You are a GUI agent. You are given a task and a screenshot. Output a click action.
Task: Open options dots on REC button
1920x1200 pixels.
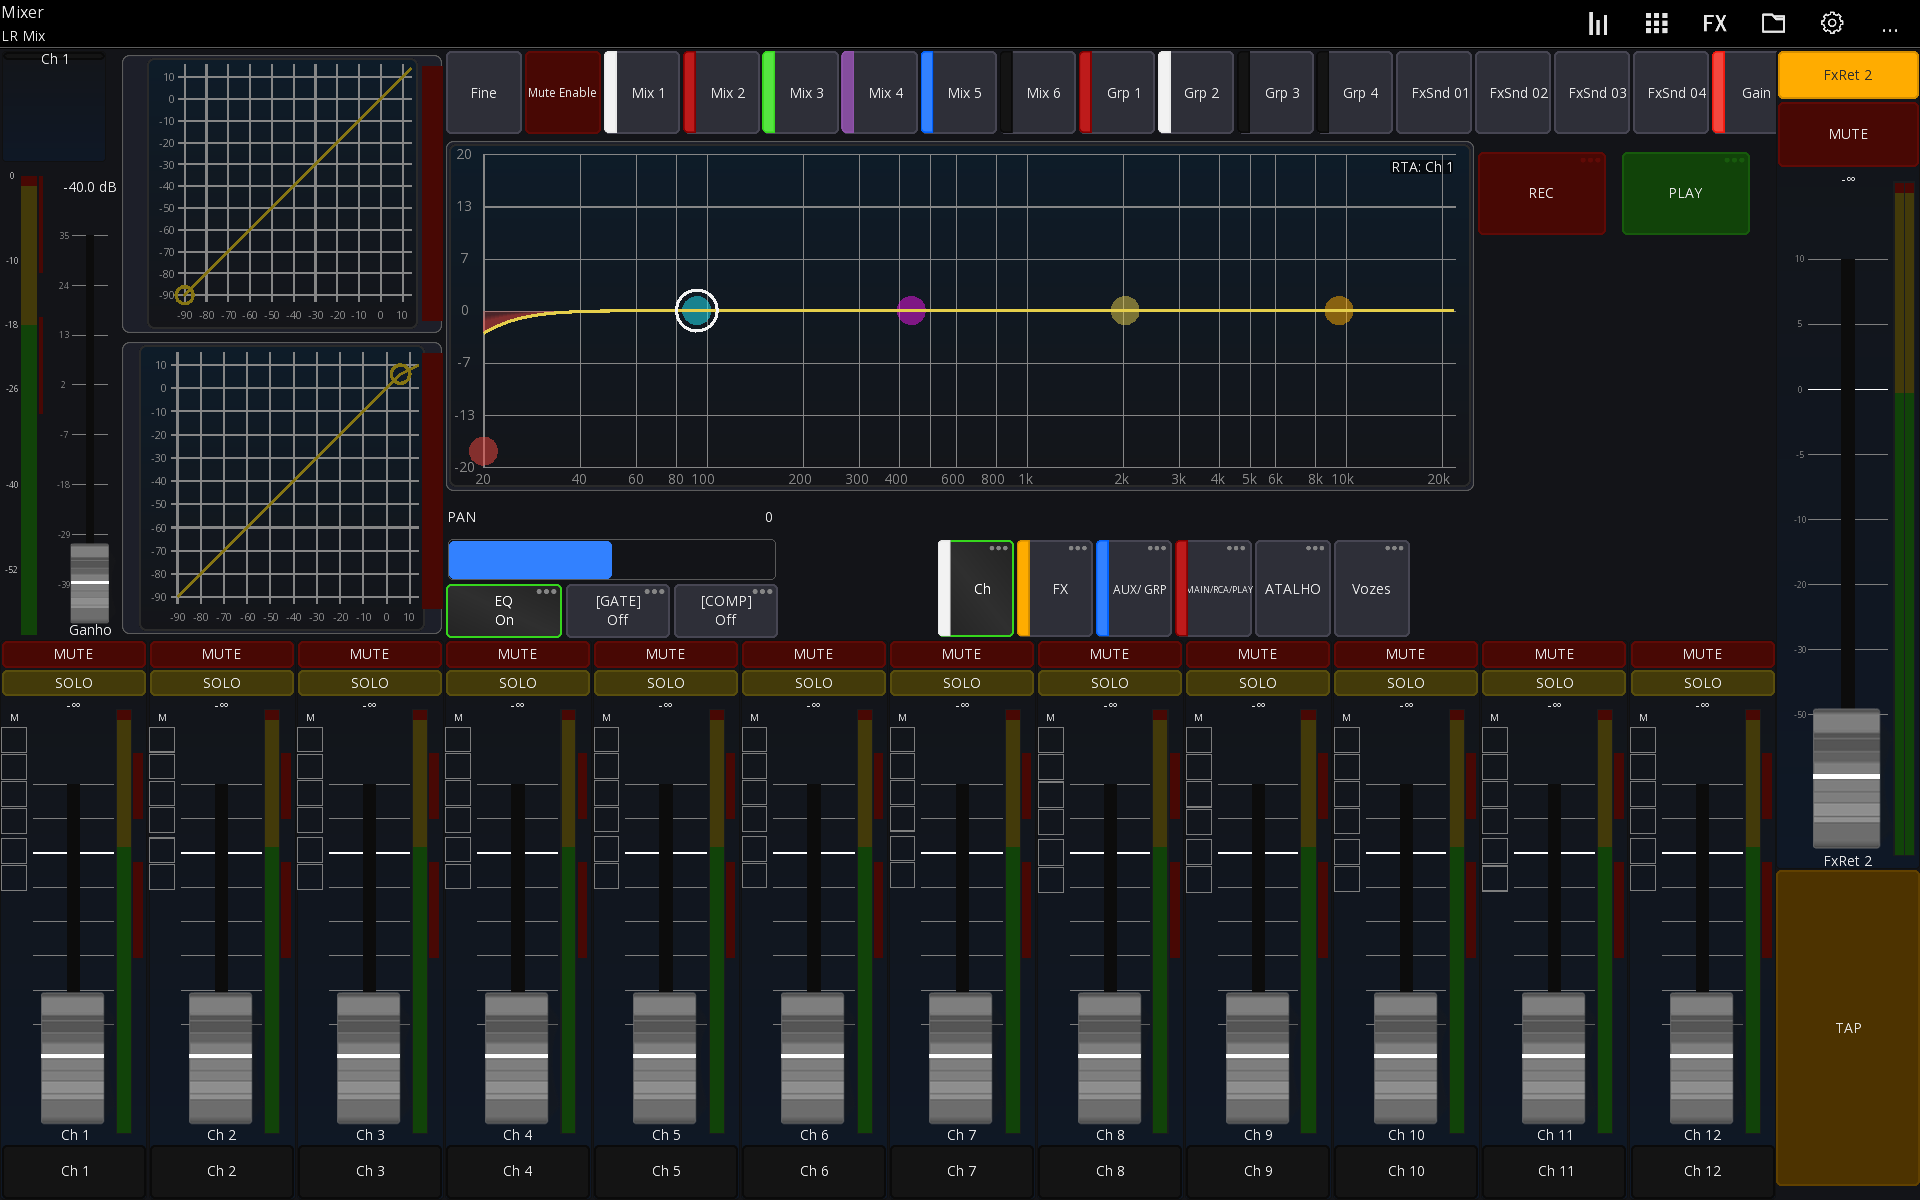[1591, 160]
